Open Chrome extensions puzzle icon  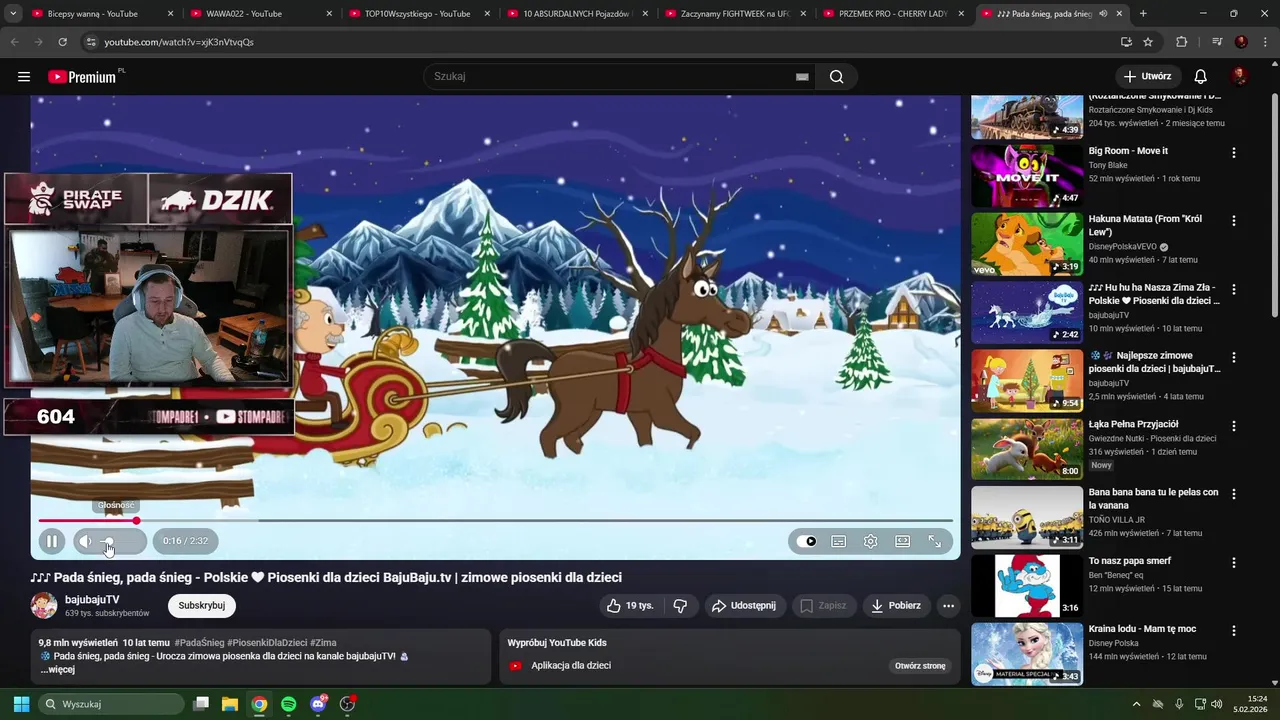(1181, 42)
